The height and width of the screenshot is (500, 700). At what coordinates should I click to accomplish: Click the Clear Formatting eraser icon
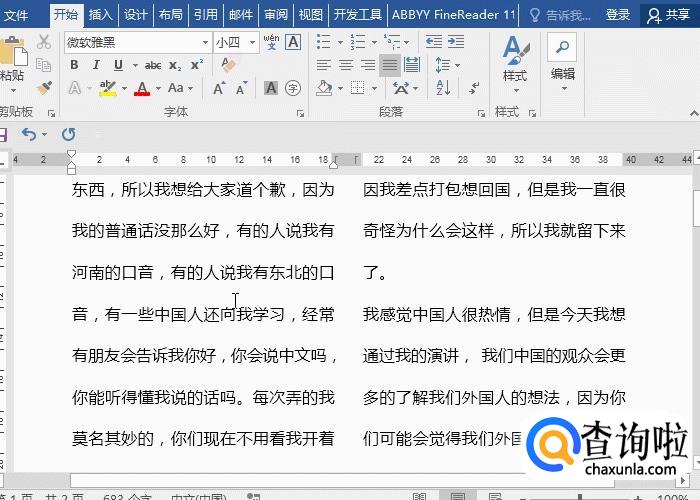tap(228, 65)
